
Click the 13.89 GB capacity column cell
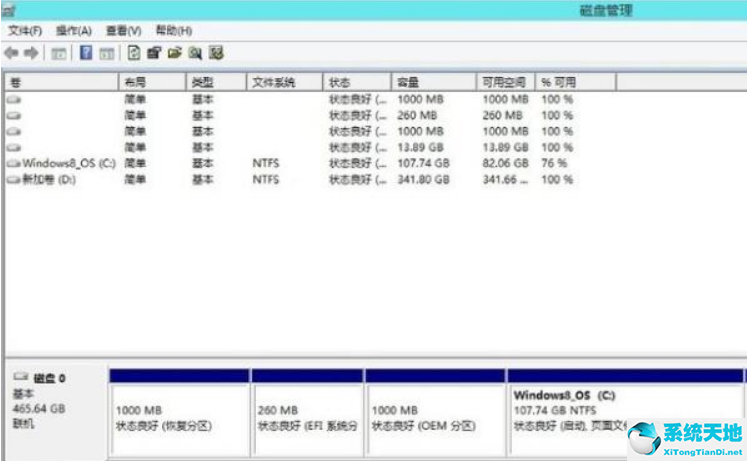pos(421,147)
